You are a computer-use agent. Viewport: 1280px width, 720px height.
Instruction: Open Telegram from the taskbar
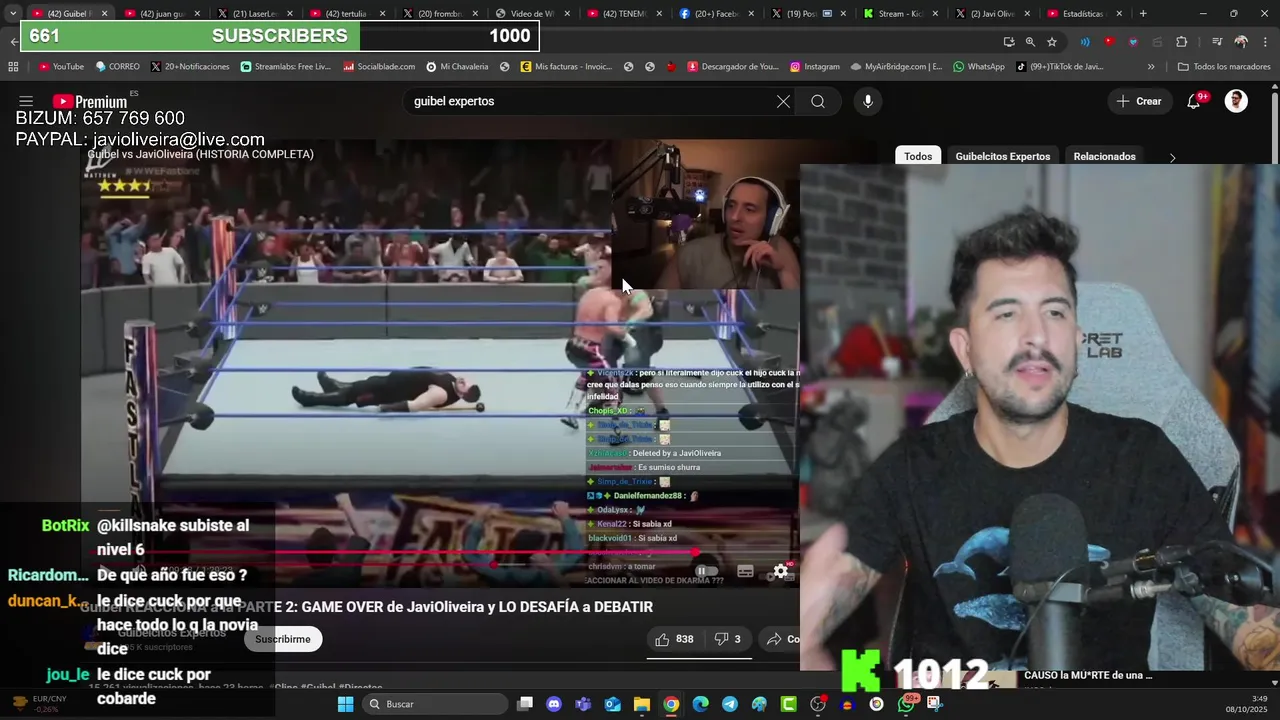coord(730,704)
